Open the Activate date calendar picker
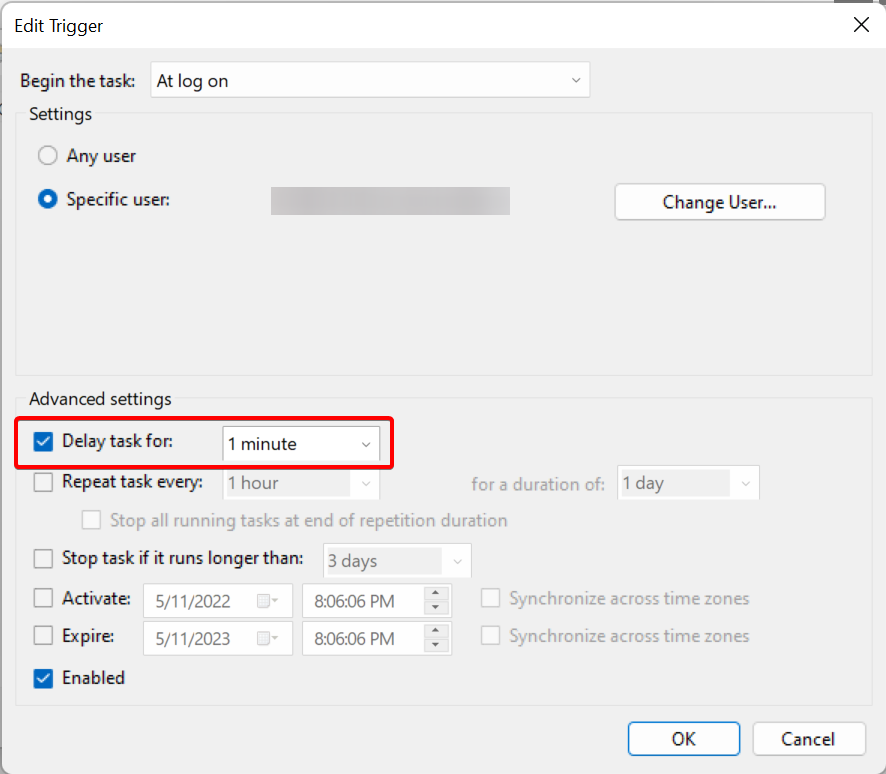The height and width of the screenshot is (774, 886). tap(269, 601)
